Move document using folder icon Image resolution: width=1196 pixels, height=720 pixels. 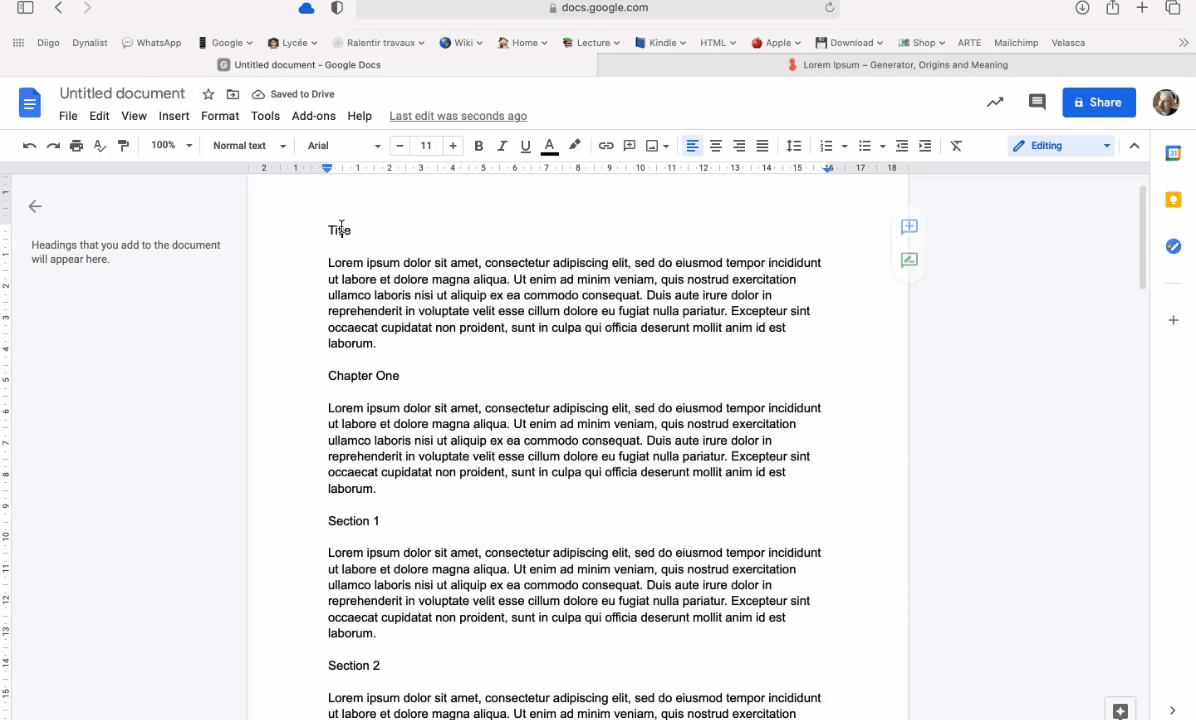tap(233, 94)
